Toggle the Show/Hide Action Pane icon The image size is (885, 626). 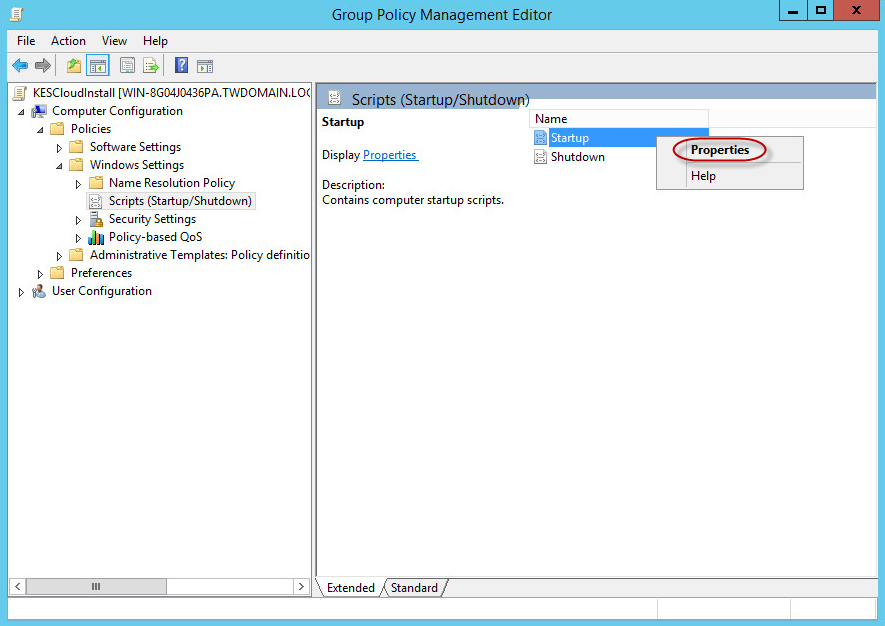point(205,65)
